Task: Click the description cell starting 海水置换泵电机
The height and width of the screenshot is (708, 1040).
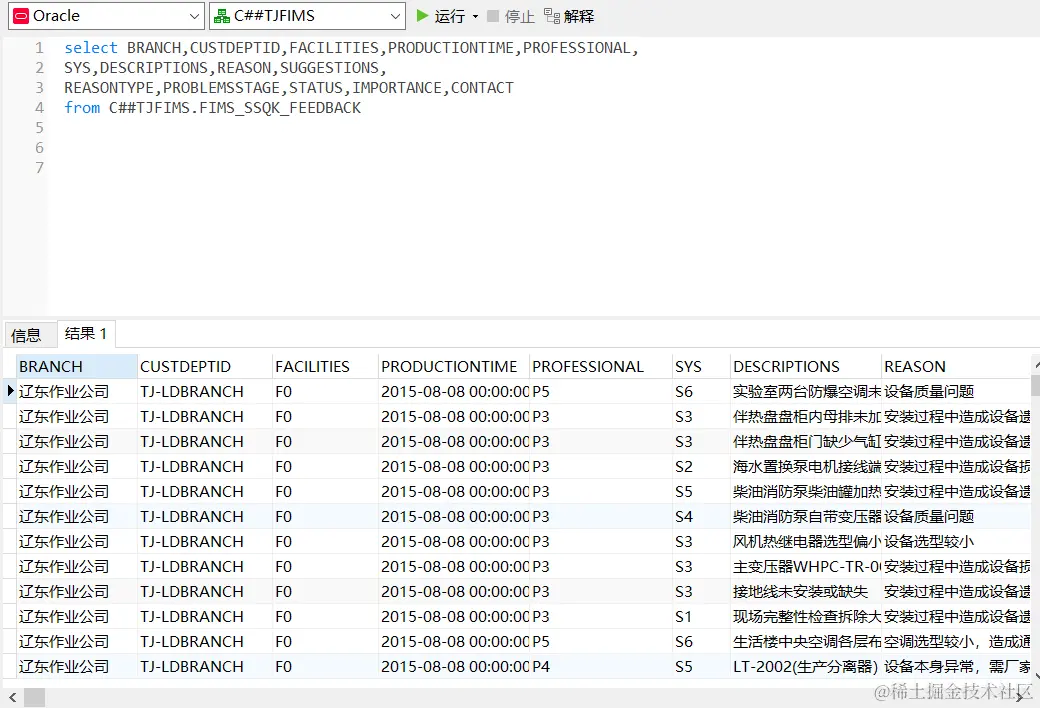Action: click(x=806, y=466)
